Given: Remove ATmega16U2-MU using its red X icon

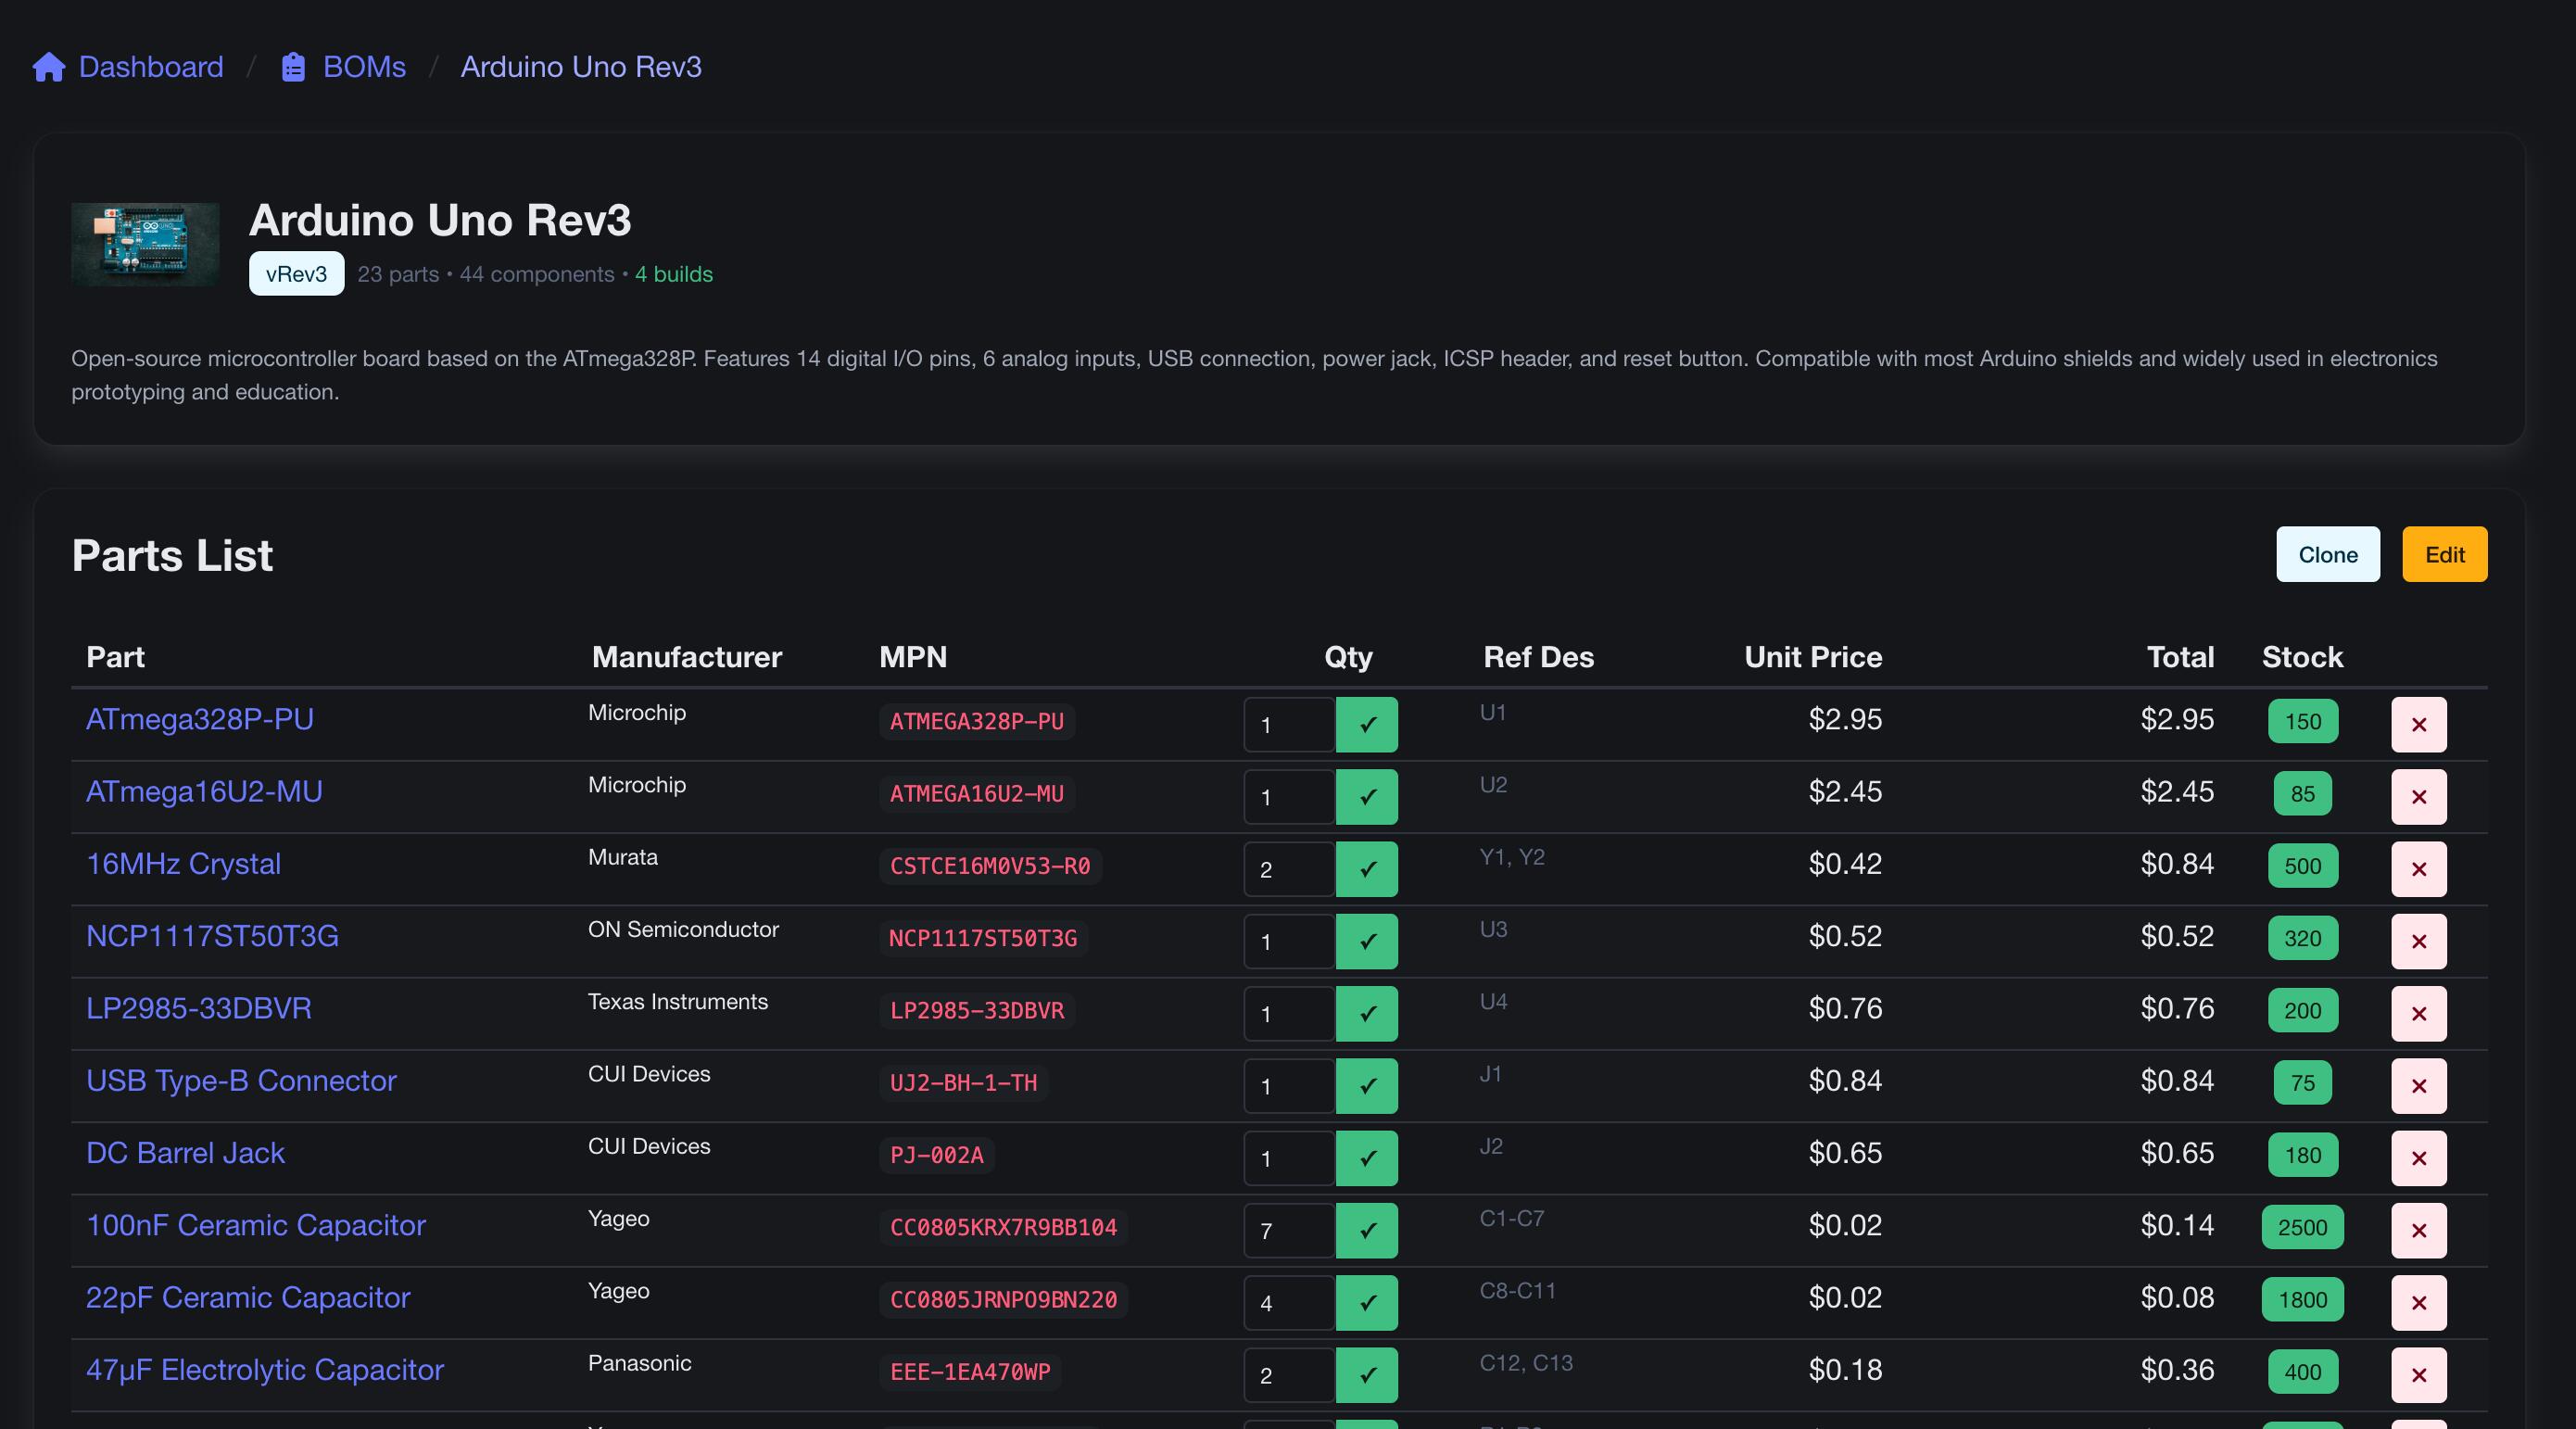Looking at the screenshot, I should [x=2418, y=797].
